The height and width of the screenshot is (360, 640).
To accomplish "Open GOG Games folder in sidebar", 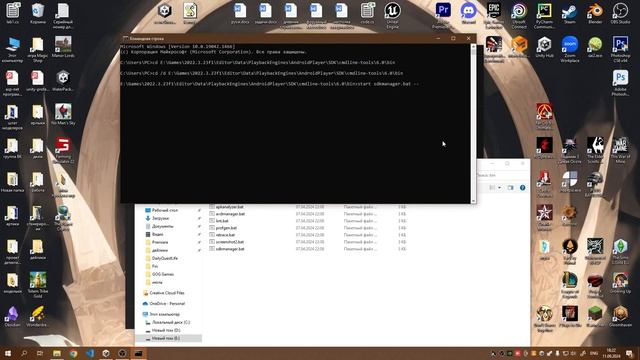I will [163, 274].
